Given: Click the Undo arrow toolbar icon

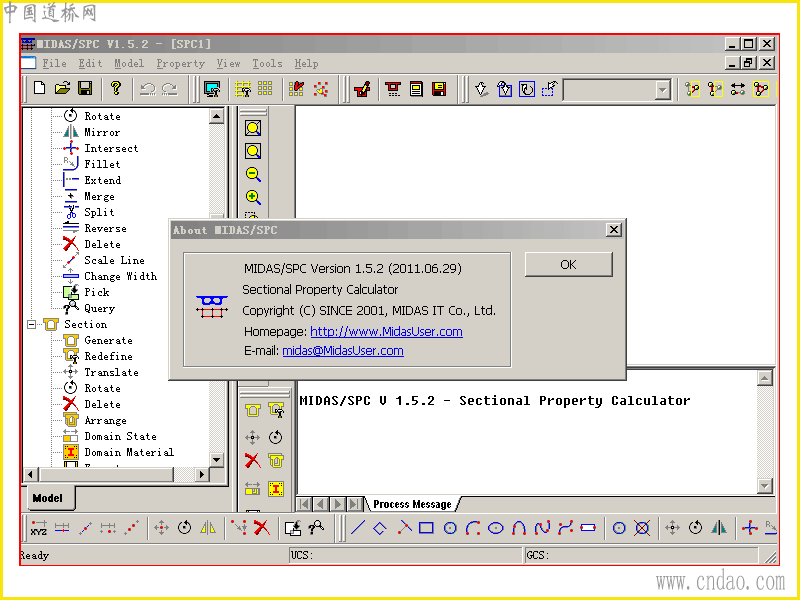Looking at the screenshot, I should [147, 89].
